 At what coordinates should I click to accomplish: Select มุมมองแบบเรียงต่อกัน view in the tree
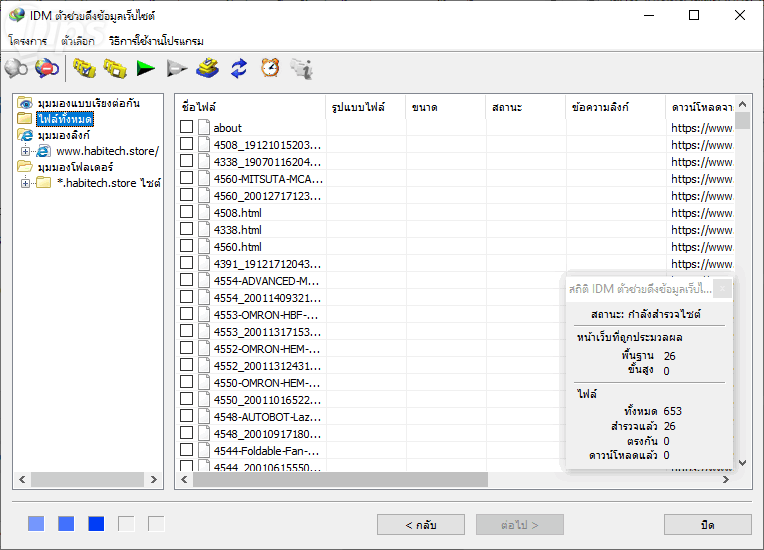click(88, 103)
